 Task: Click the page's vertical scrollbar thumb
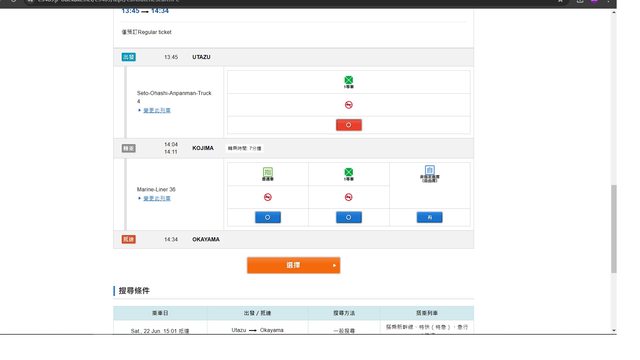pyautogui.click(x=613, y=229)
